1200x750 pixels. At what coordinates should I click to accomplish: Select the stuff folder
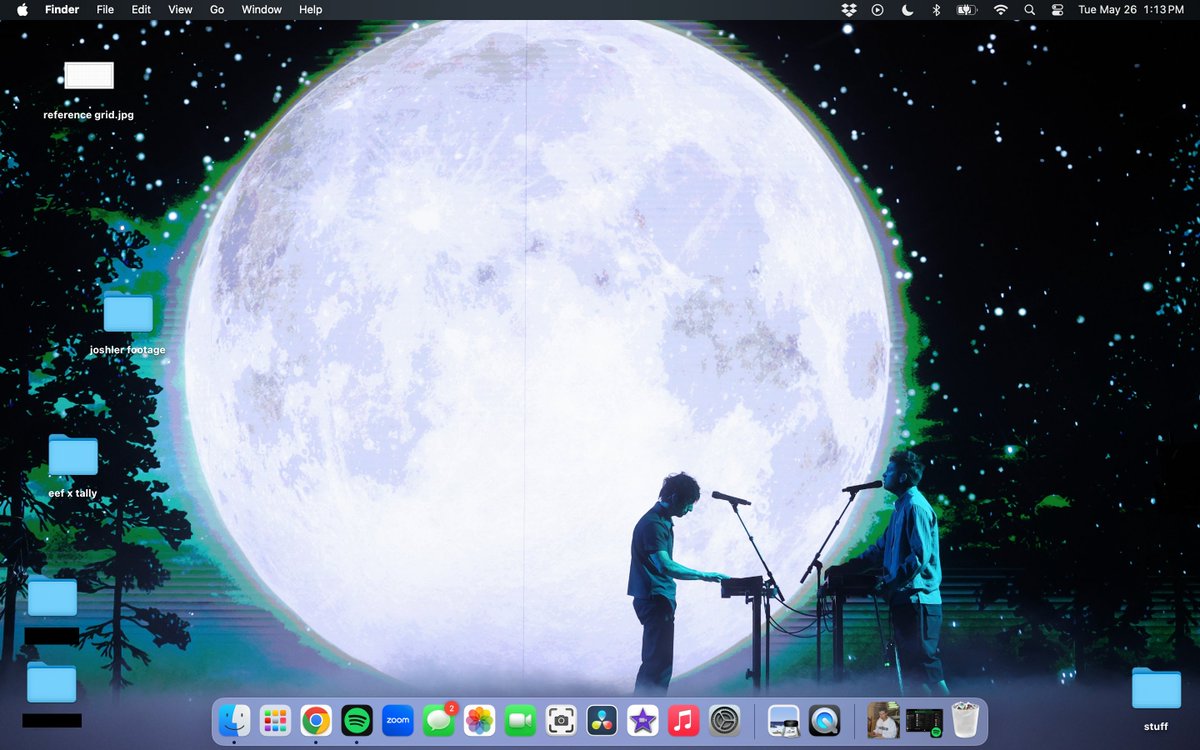[1156, 689]
